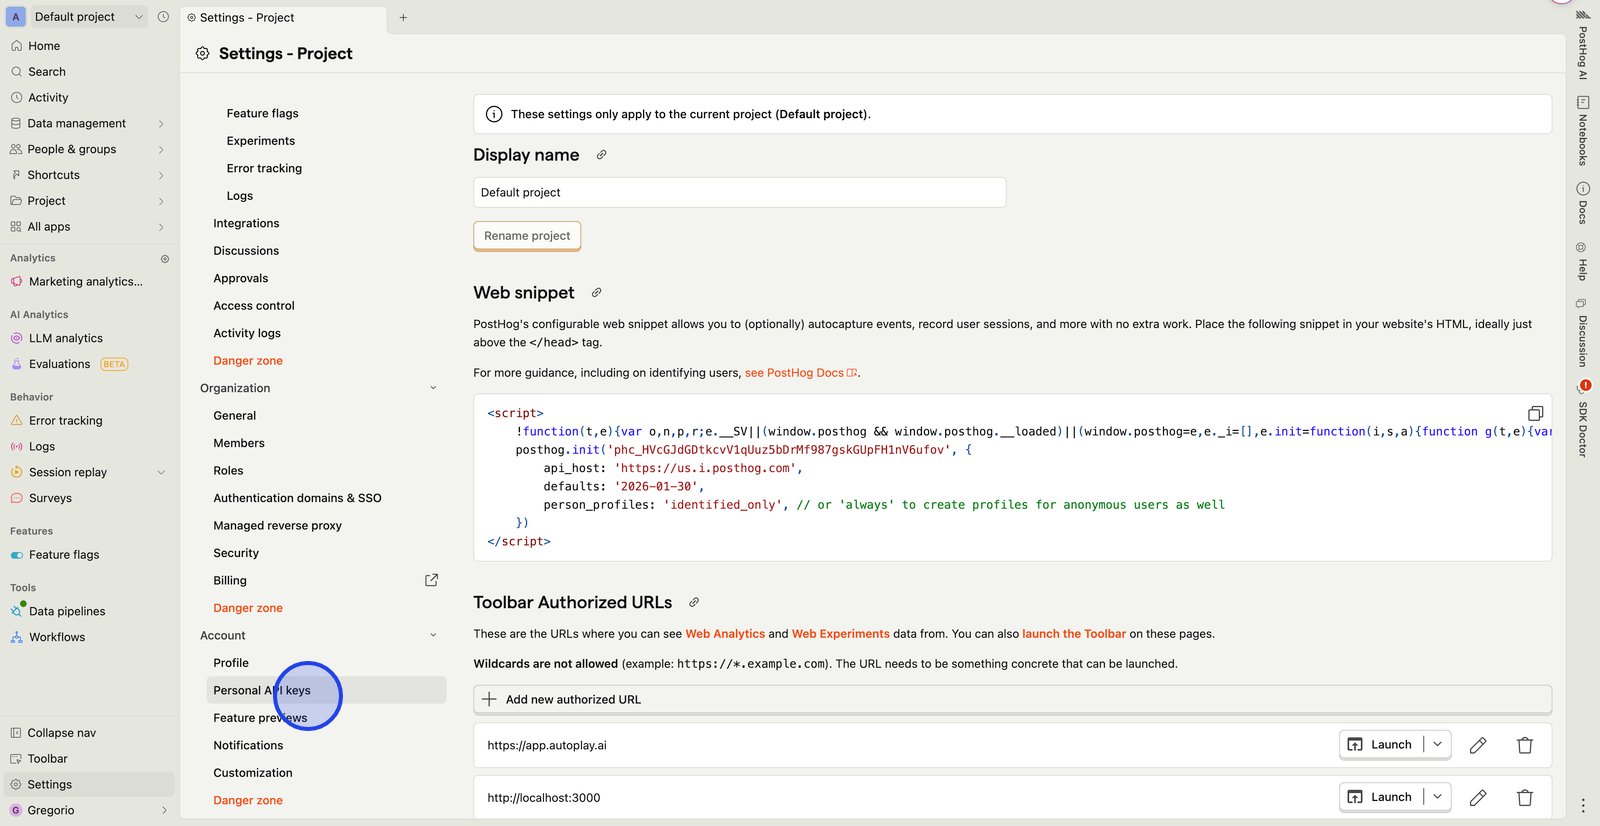Expand the Session replay submenu

point(161,473)
